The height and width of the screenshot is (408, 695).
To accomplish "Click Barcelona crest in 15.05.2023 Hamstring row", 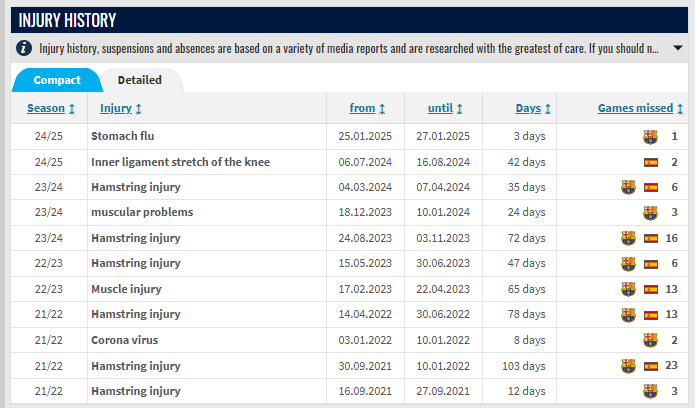I will [628, 264].
